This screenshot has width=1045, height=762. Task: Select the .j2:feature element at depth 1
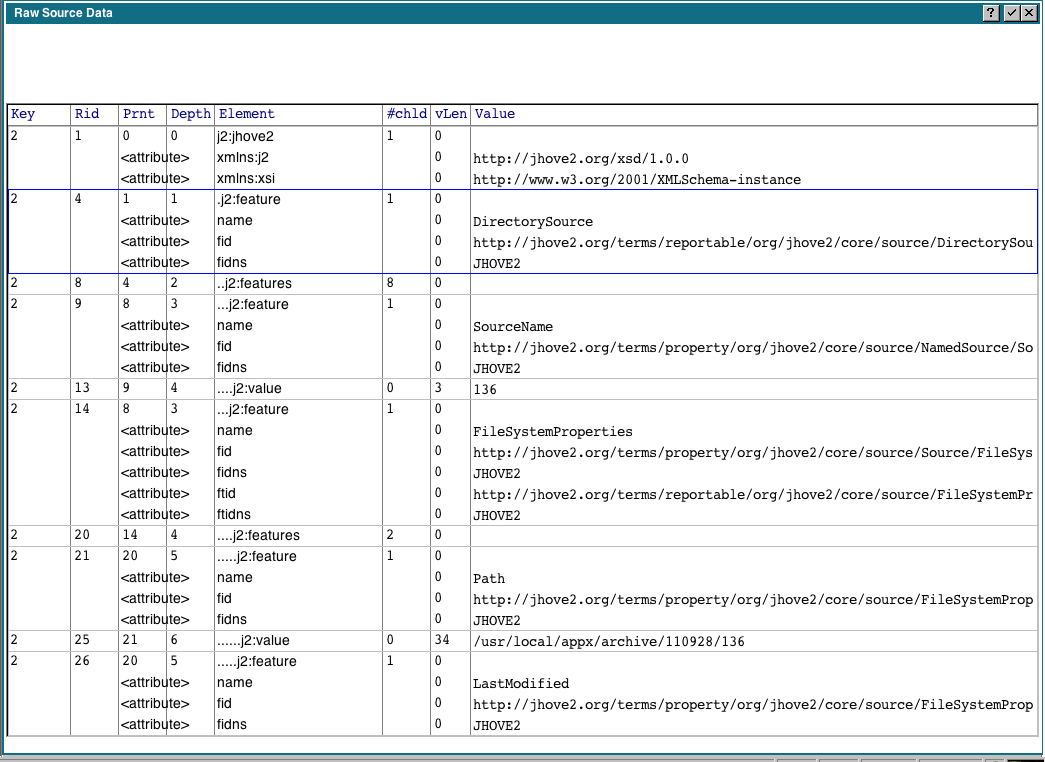[x=249, y=199]
